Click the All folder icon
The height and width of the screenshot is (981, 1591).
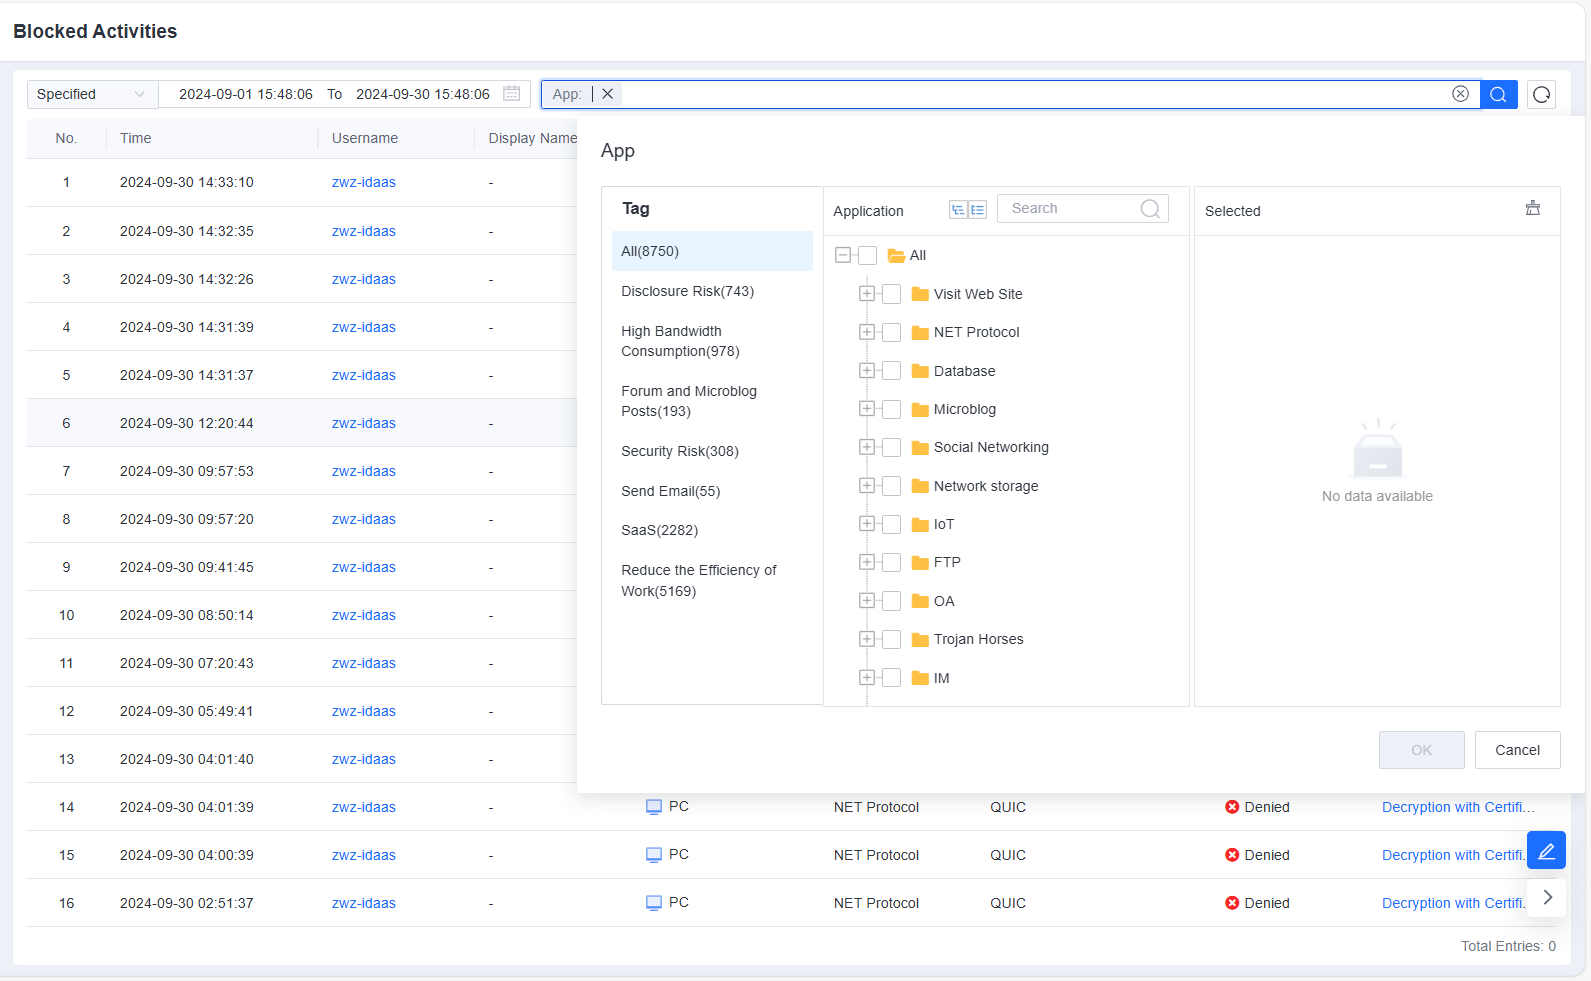(896, 255)
